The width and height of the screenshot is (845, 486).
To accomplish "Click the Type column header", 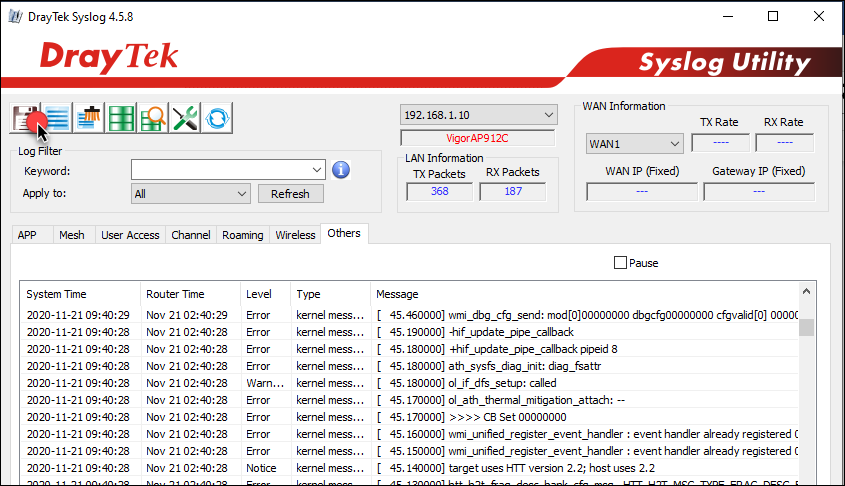I will [330, 294].
